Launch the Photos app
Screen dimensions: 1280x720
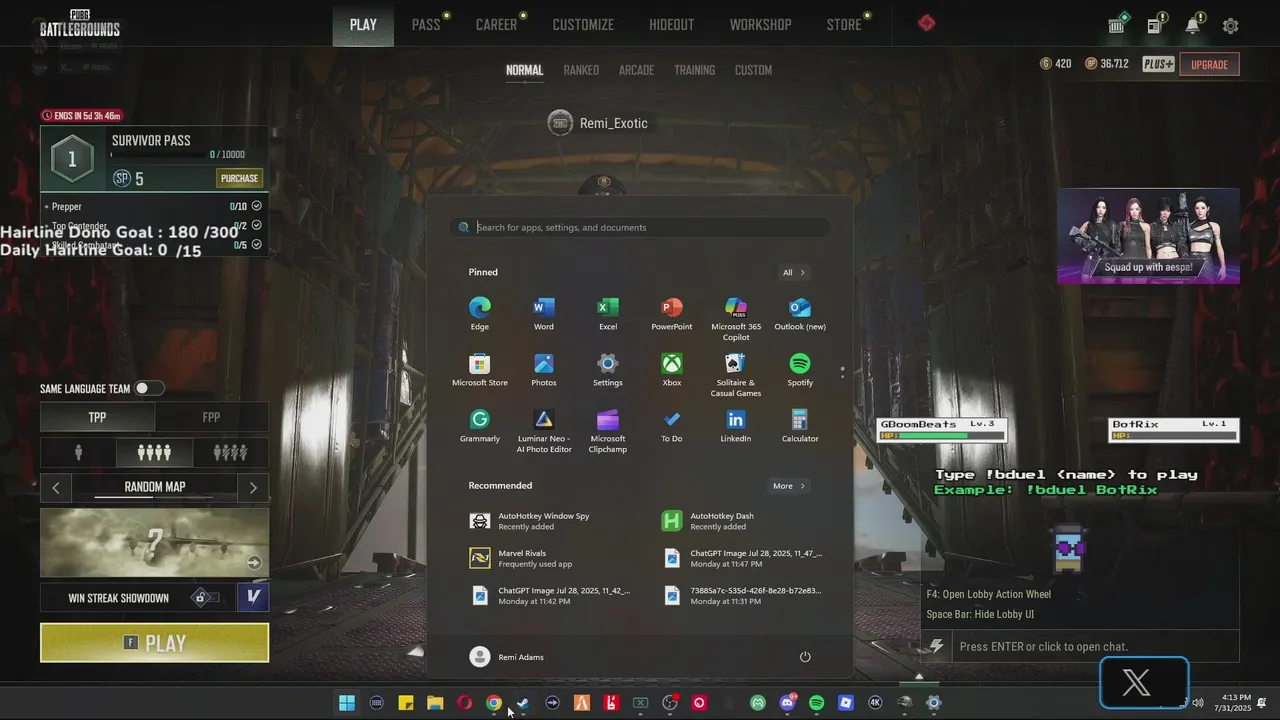544,369
